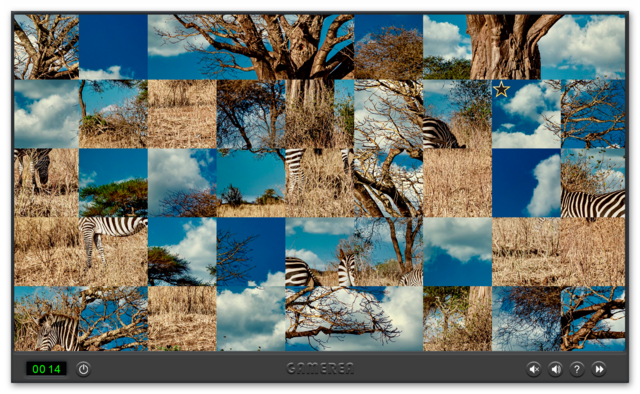Select the tile of bare branches on dark blue sky

tap(251, 252)
